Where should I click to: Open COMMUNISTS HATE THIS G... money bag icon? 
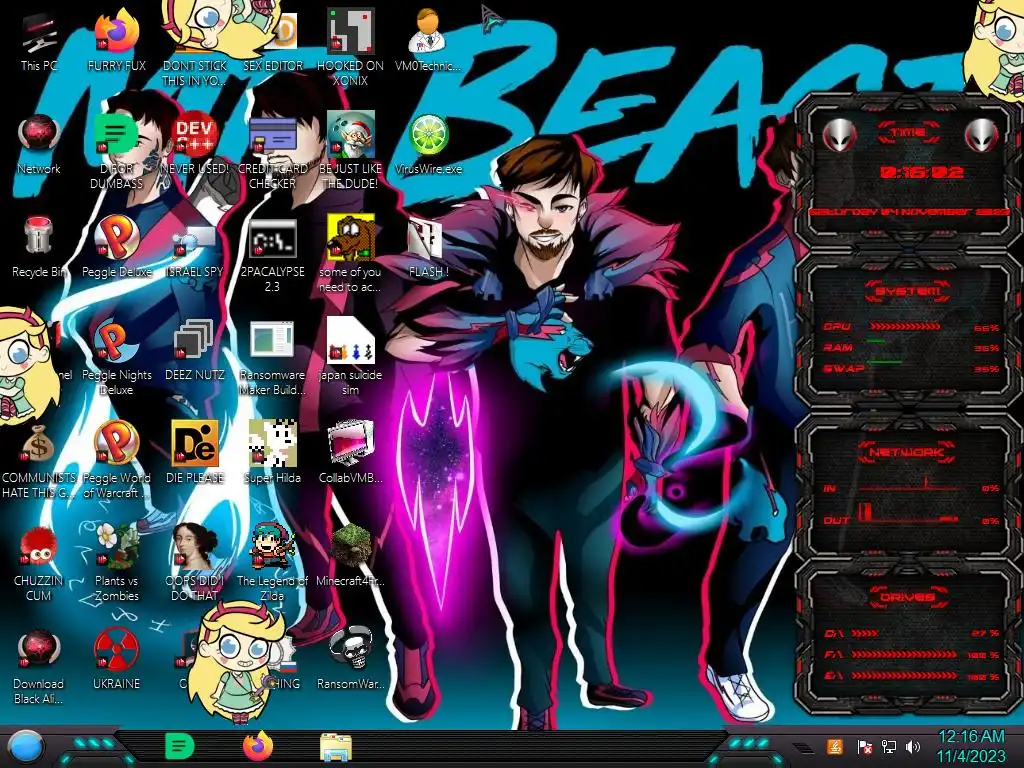click(x=39, y=460)
